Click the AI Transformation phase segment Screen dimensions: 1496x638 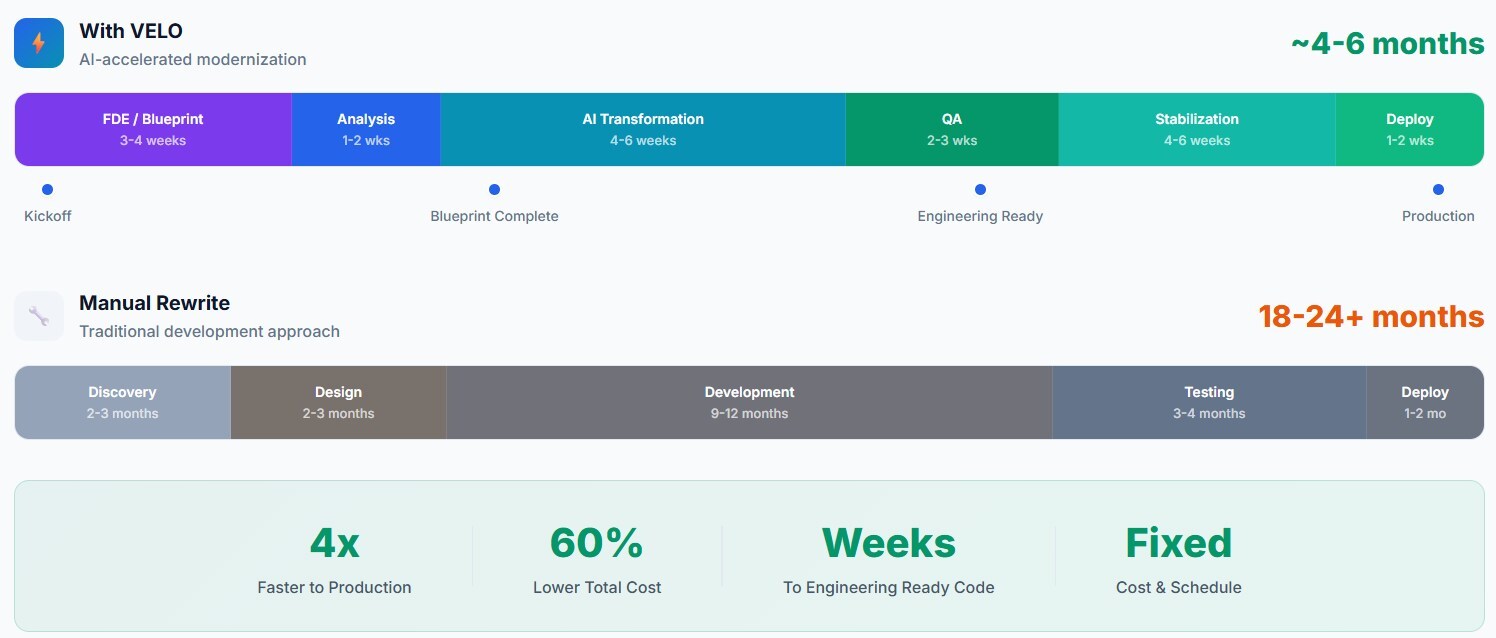[643, 129]
